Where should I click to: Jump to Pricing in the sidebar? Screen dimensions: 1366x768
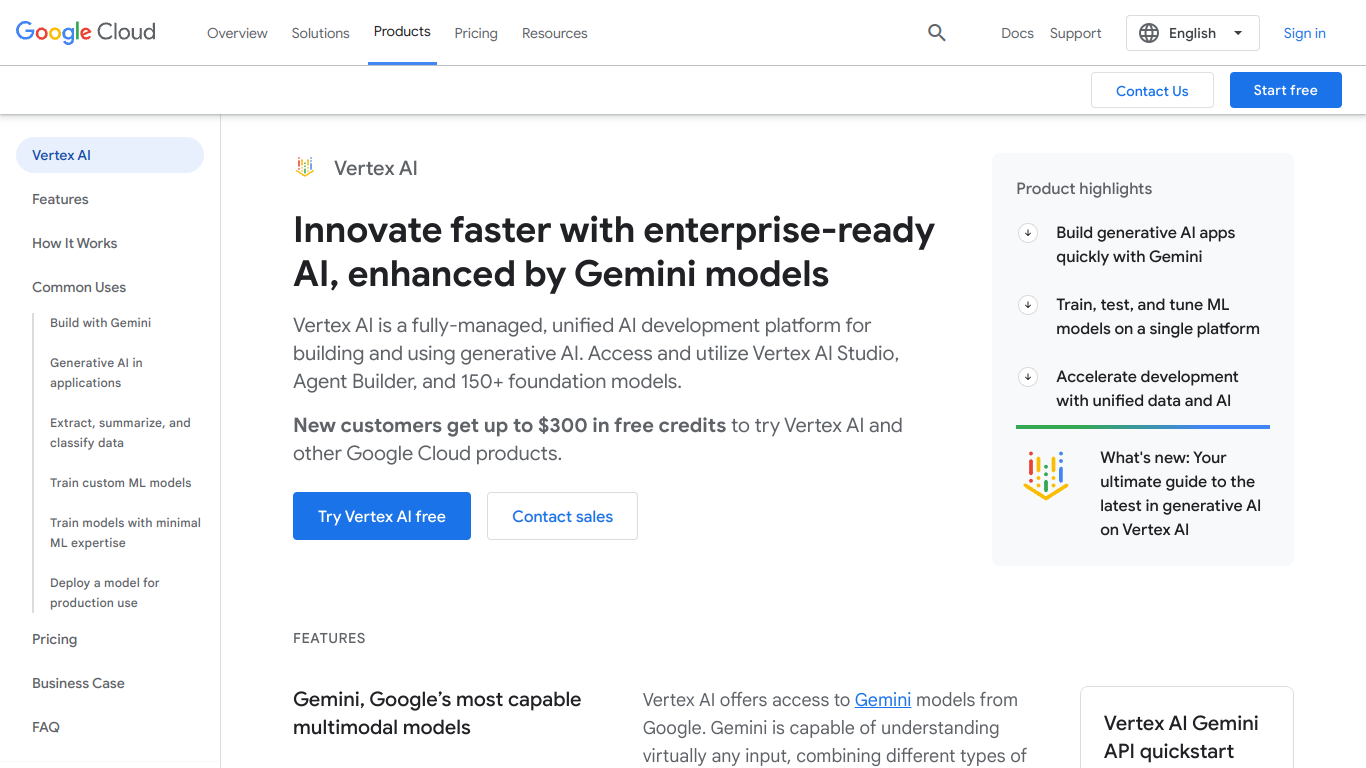coord(54,639)
